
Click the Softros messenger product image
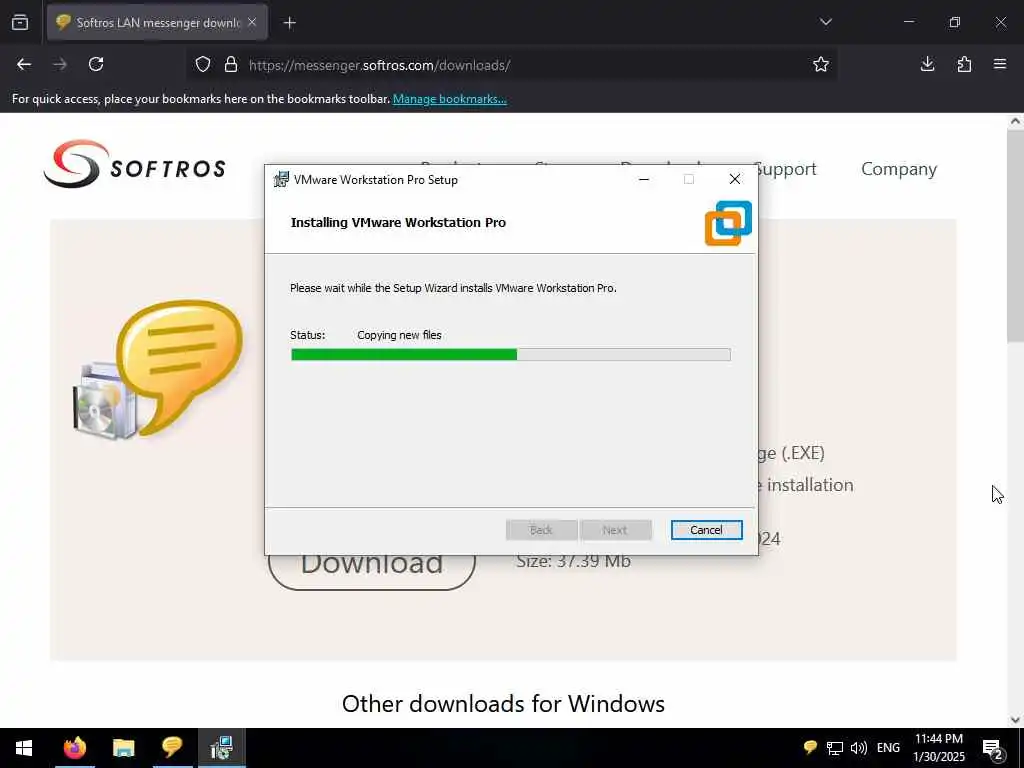tap(158, 370)
